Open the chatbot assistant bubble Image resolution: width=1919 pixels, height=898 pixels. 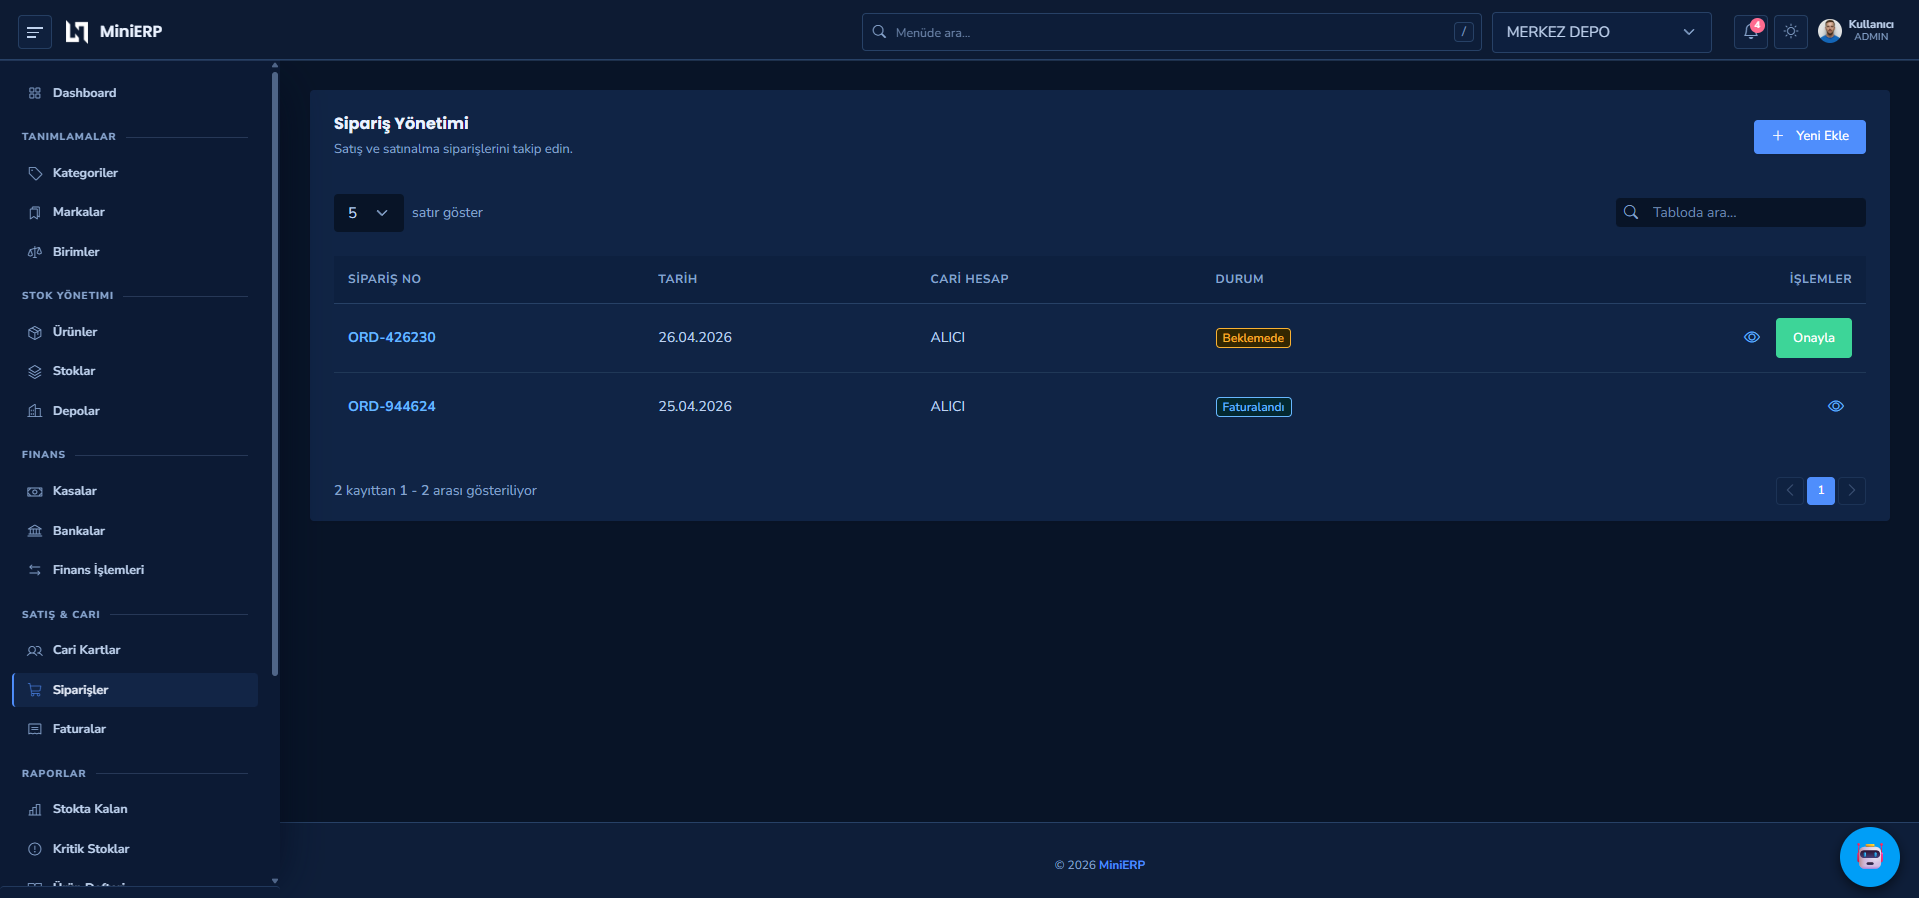(x=1869, y=857)
